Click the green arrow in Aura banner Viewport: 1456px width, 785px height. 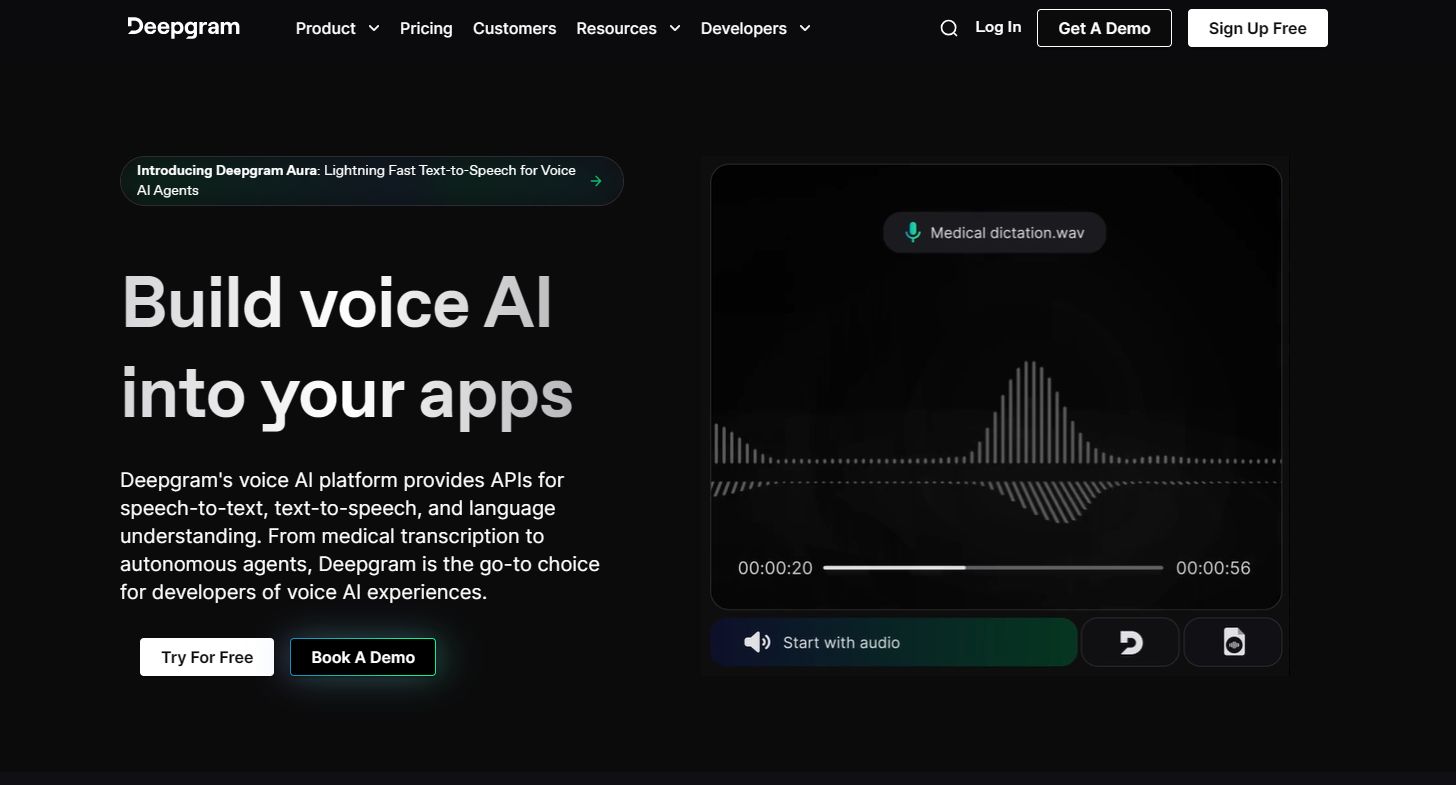596,181
